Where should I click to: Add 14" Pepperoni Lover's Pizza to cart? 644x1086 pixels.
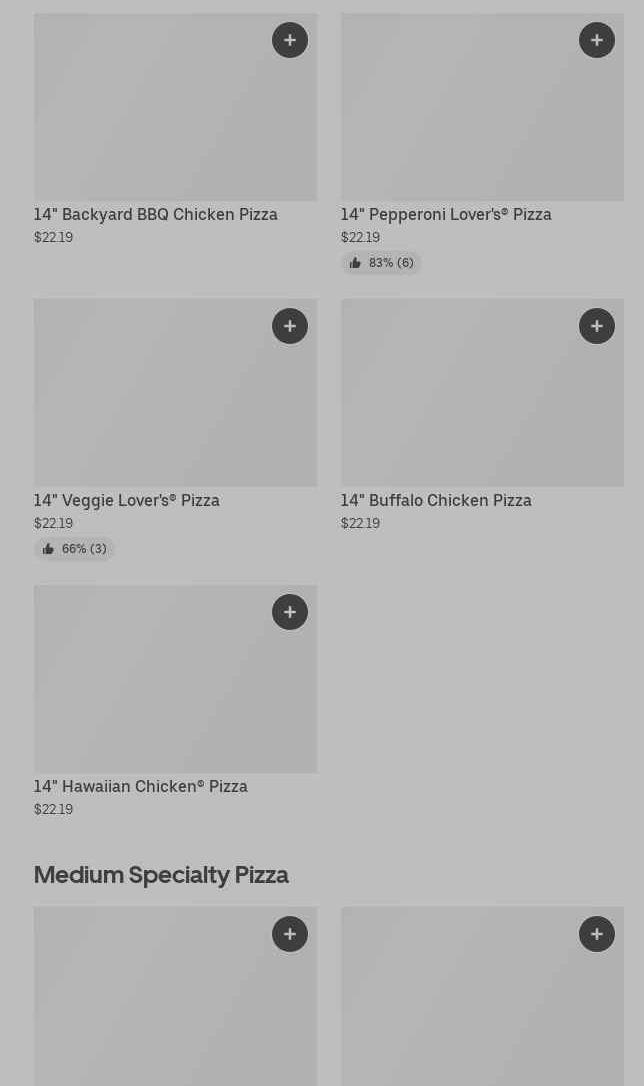tap(597, 40)
